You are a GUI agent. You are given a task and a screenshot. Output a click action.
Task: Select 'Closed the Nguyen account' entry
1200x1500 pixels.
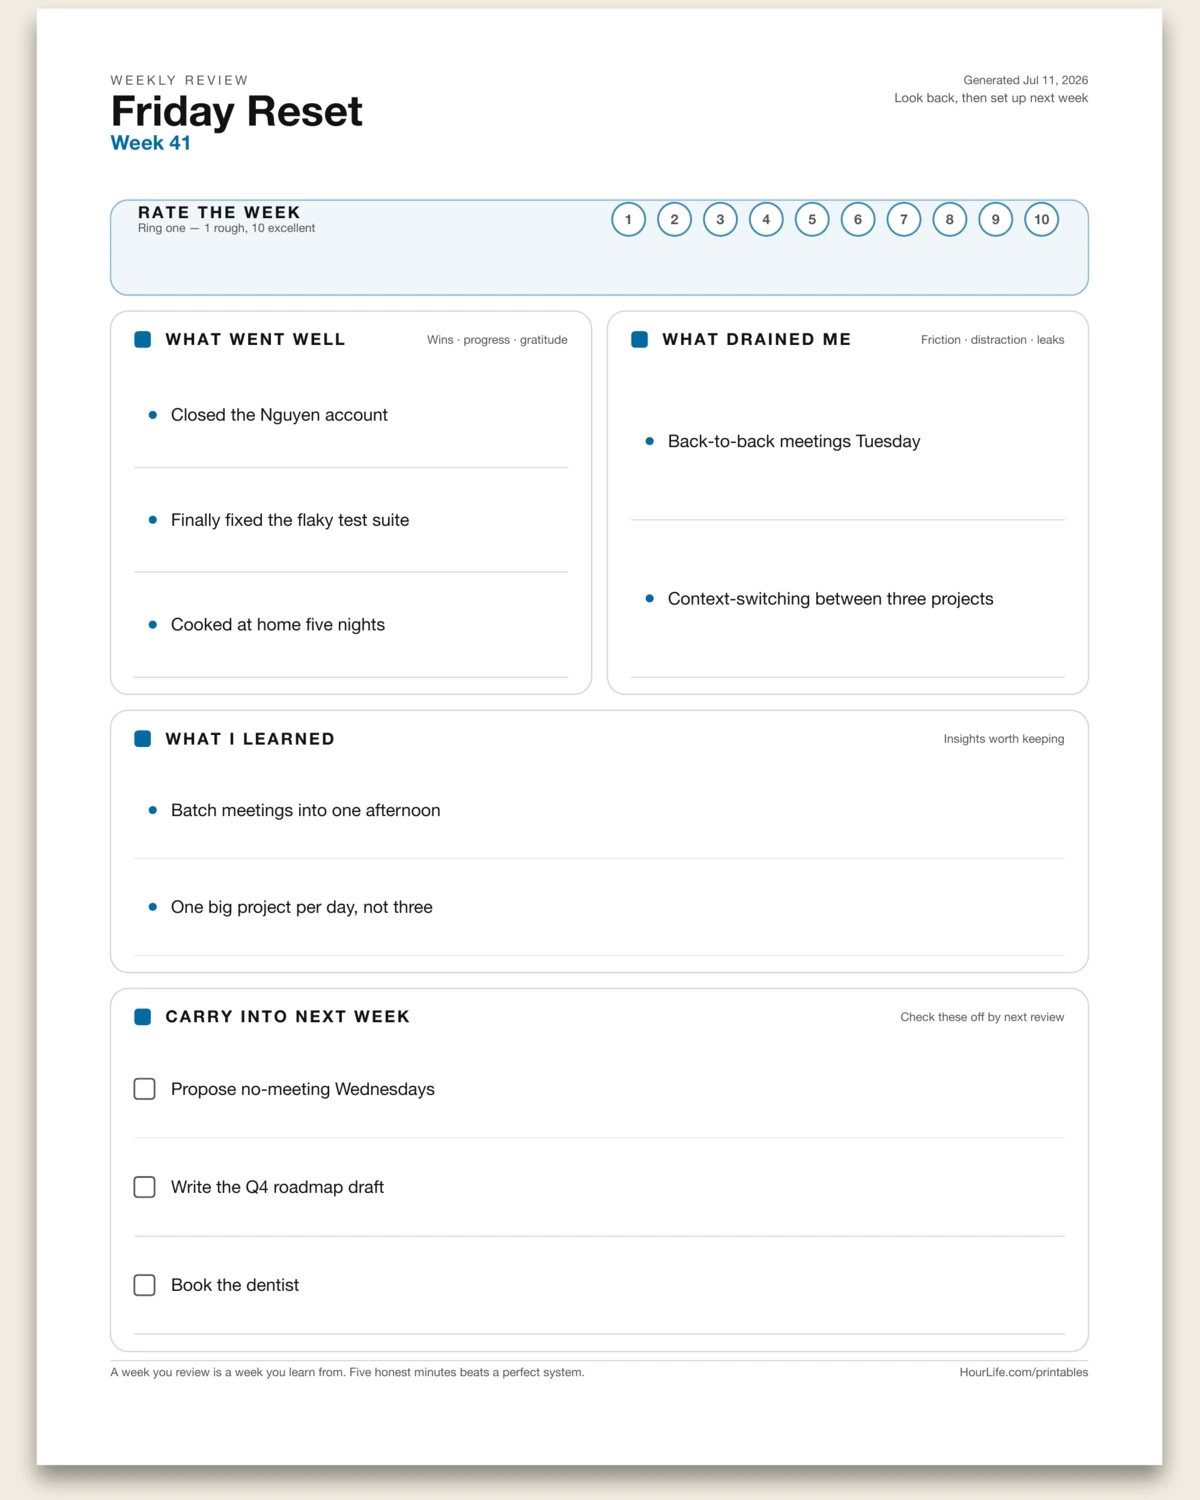coord(279,415)
